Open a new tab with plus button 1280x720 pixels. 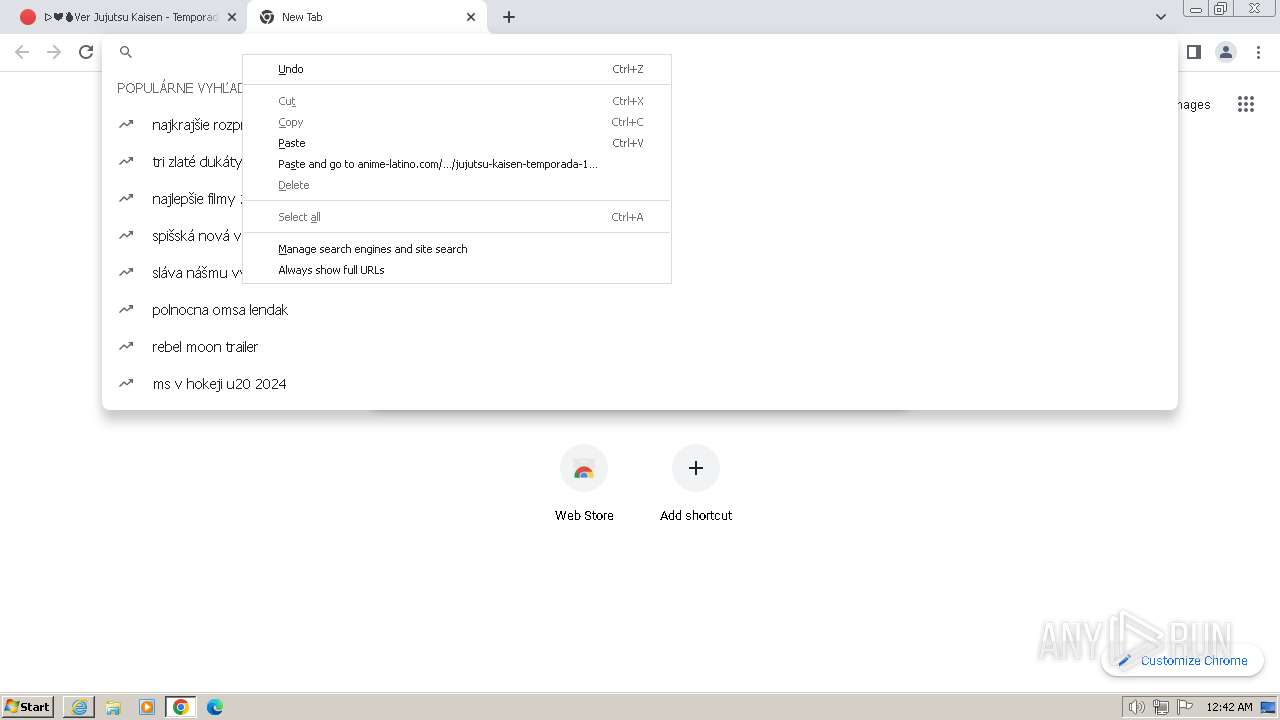click(x=508, y=17)
